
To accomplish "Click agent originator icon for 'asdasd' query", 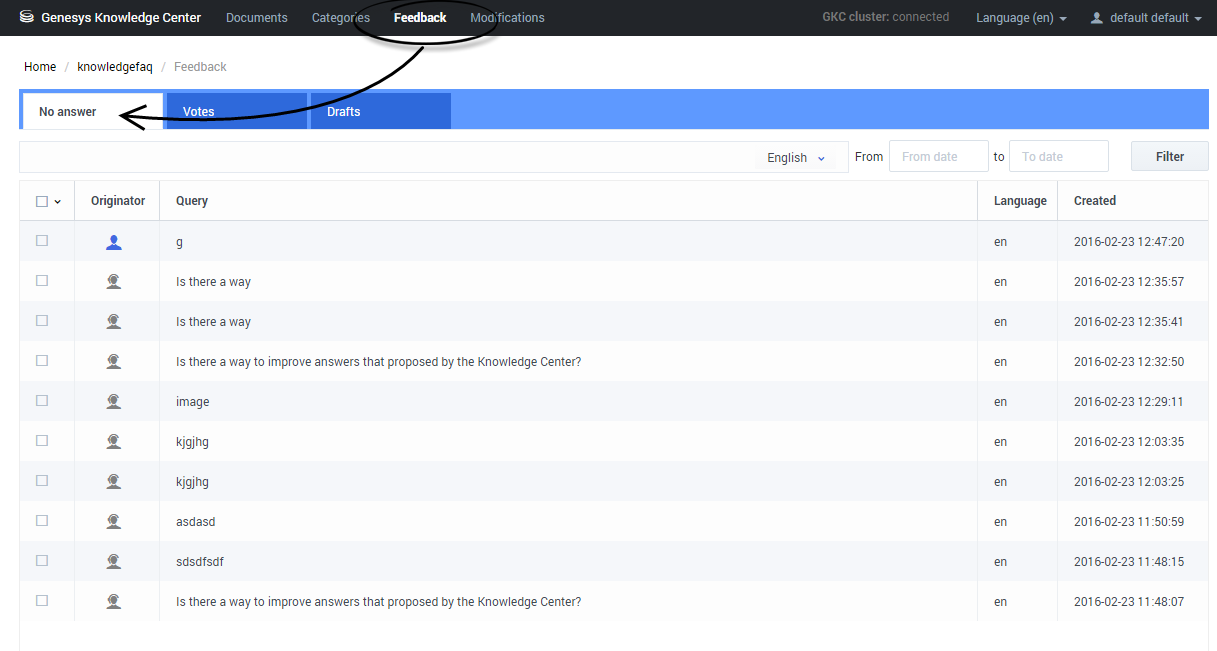I will tap(114, 522).
